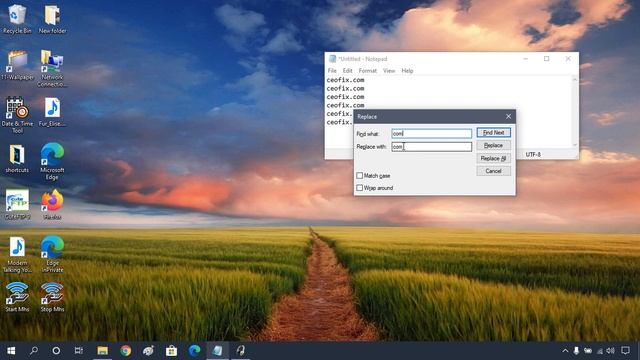Select the CuteFTP desktop icon
Image resolution: width=640 pixels, height=360 pixels.
[17, 205]
